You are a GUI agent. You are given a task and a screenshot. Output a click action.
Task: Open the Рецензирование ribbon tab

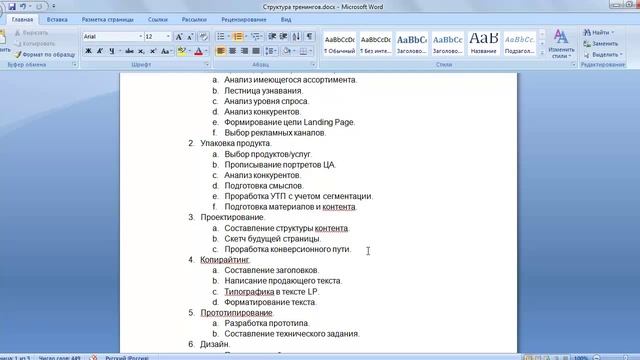click(x=244, y=20)
